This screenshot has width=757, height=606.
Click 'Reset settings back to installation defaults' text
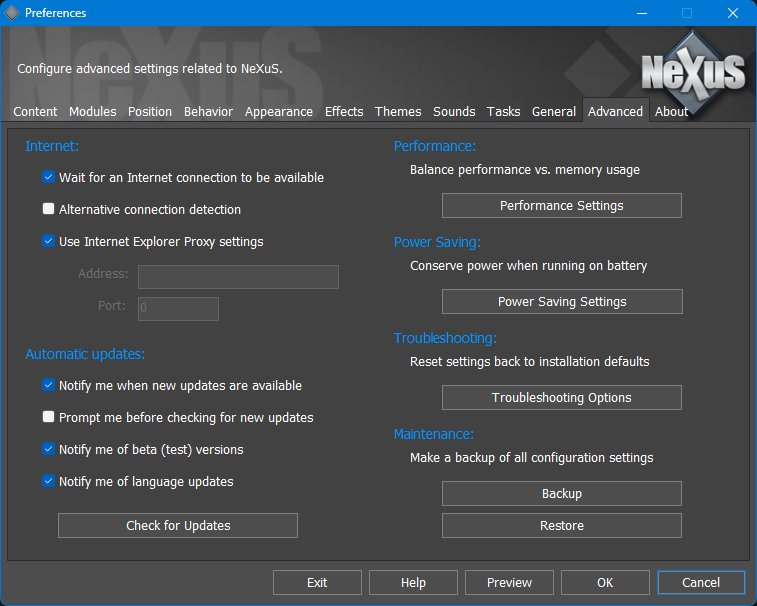[x=530, y=362]
